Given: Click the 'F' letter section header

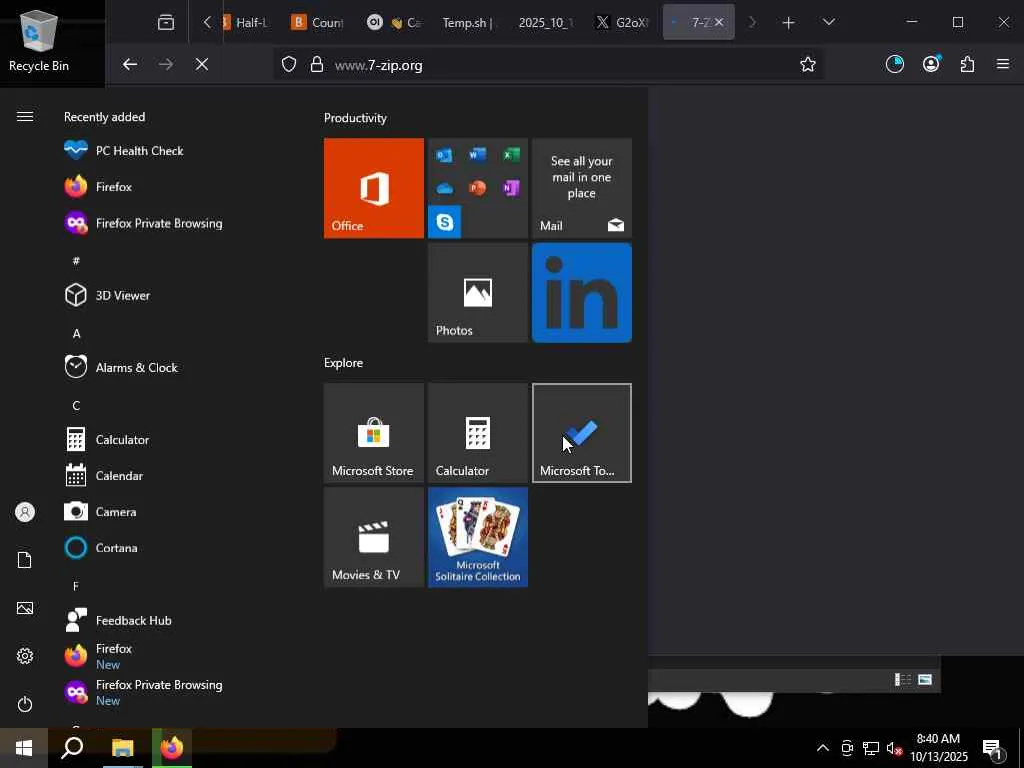Looking at the screenshot, I should [76, 586].
